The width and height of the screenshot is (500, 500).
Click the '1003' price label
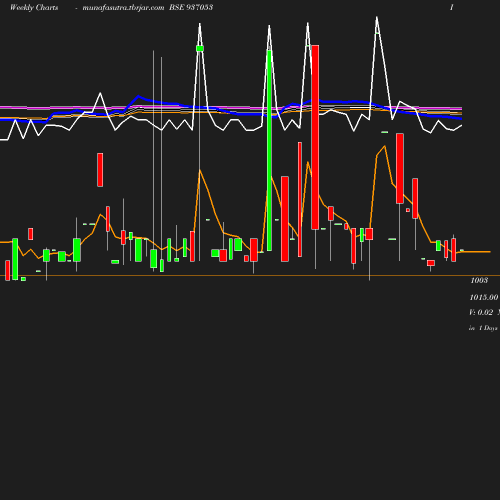[479, 280]
